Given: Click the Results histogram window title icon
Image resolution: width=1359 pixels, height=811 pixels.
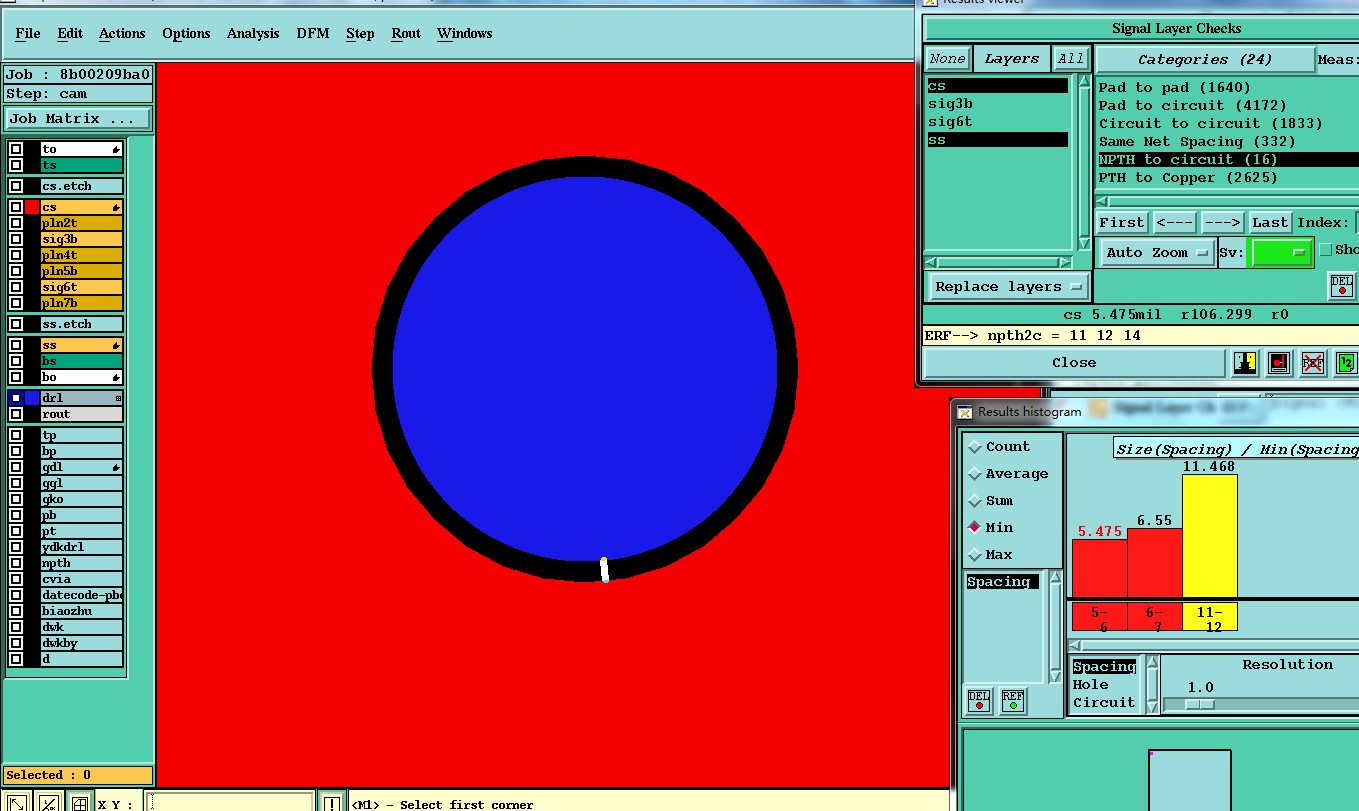Looking at the screenshot, I should (965, 412).
